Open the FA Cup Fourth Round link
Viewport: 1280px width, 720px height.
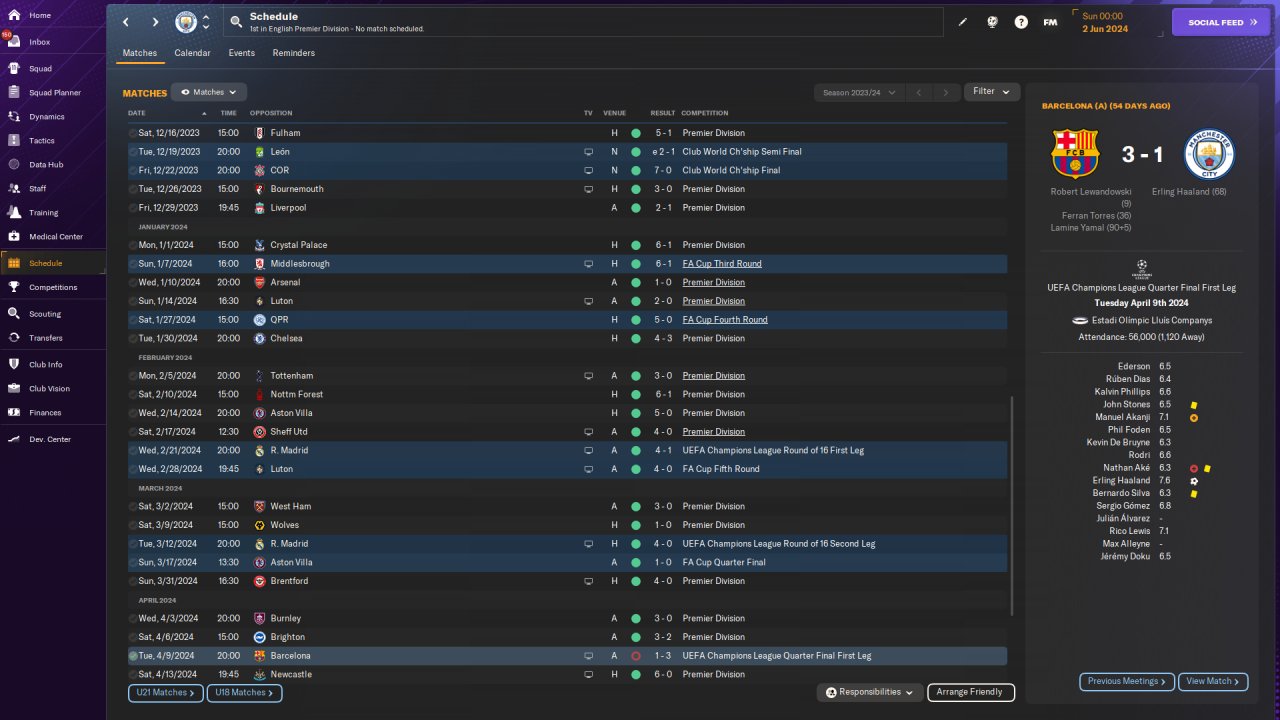click(725, 320)
